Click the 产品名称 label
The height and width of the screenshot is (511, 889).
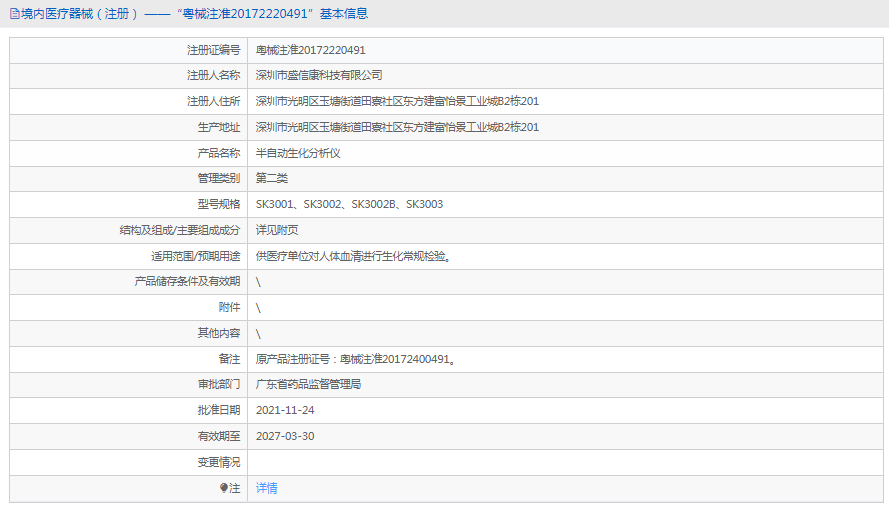(219, 153)
